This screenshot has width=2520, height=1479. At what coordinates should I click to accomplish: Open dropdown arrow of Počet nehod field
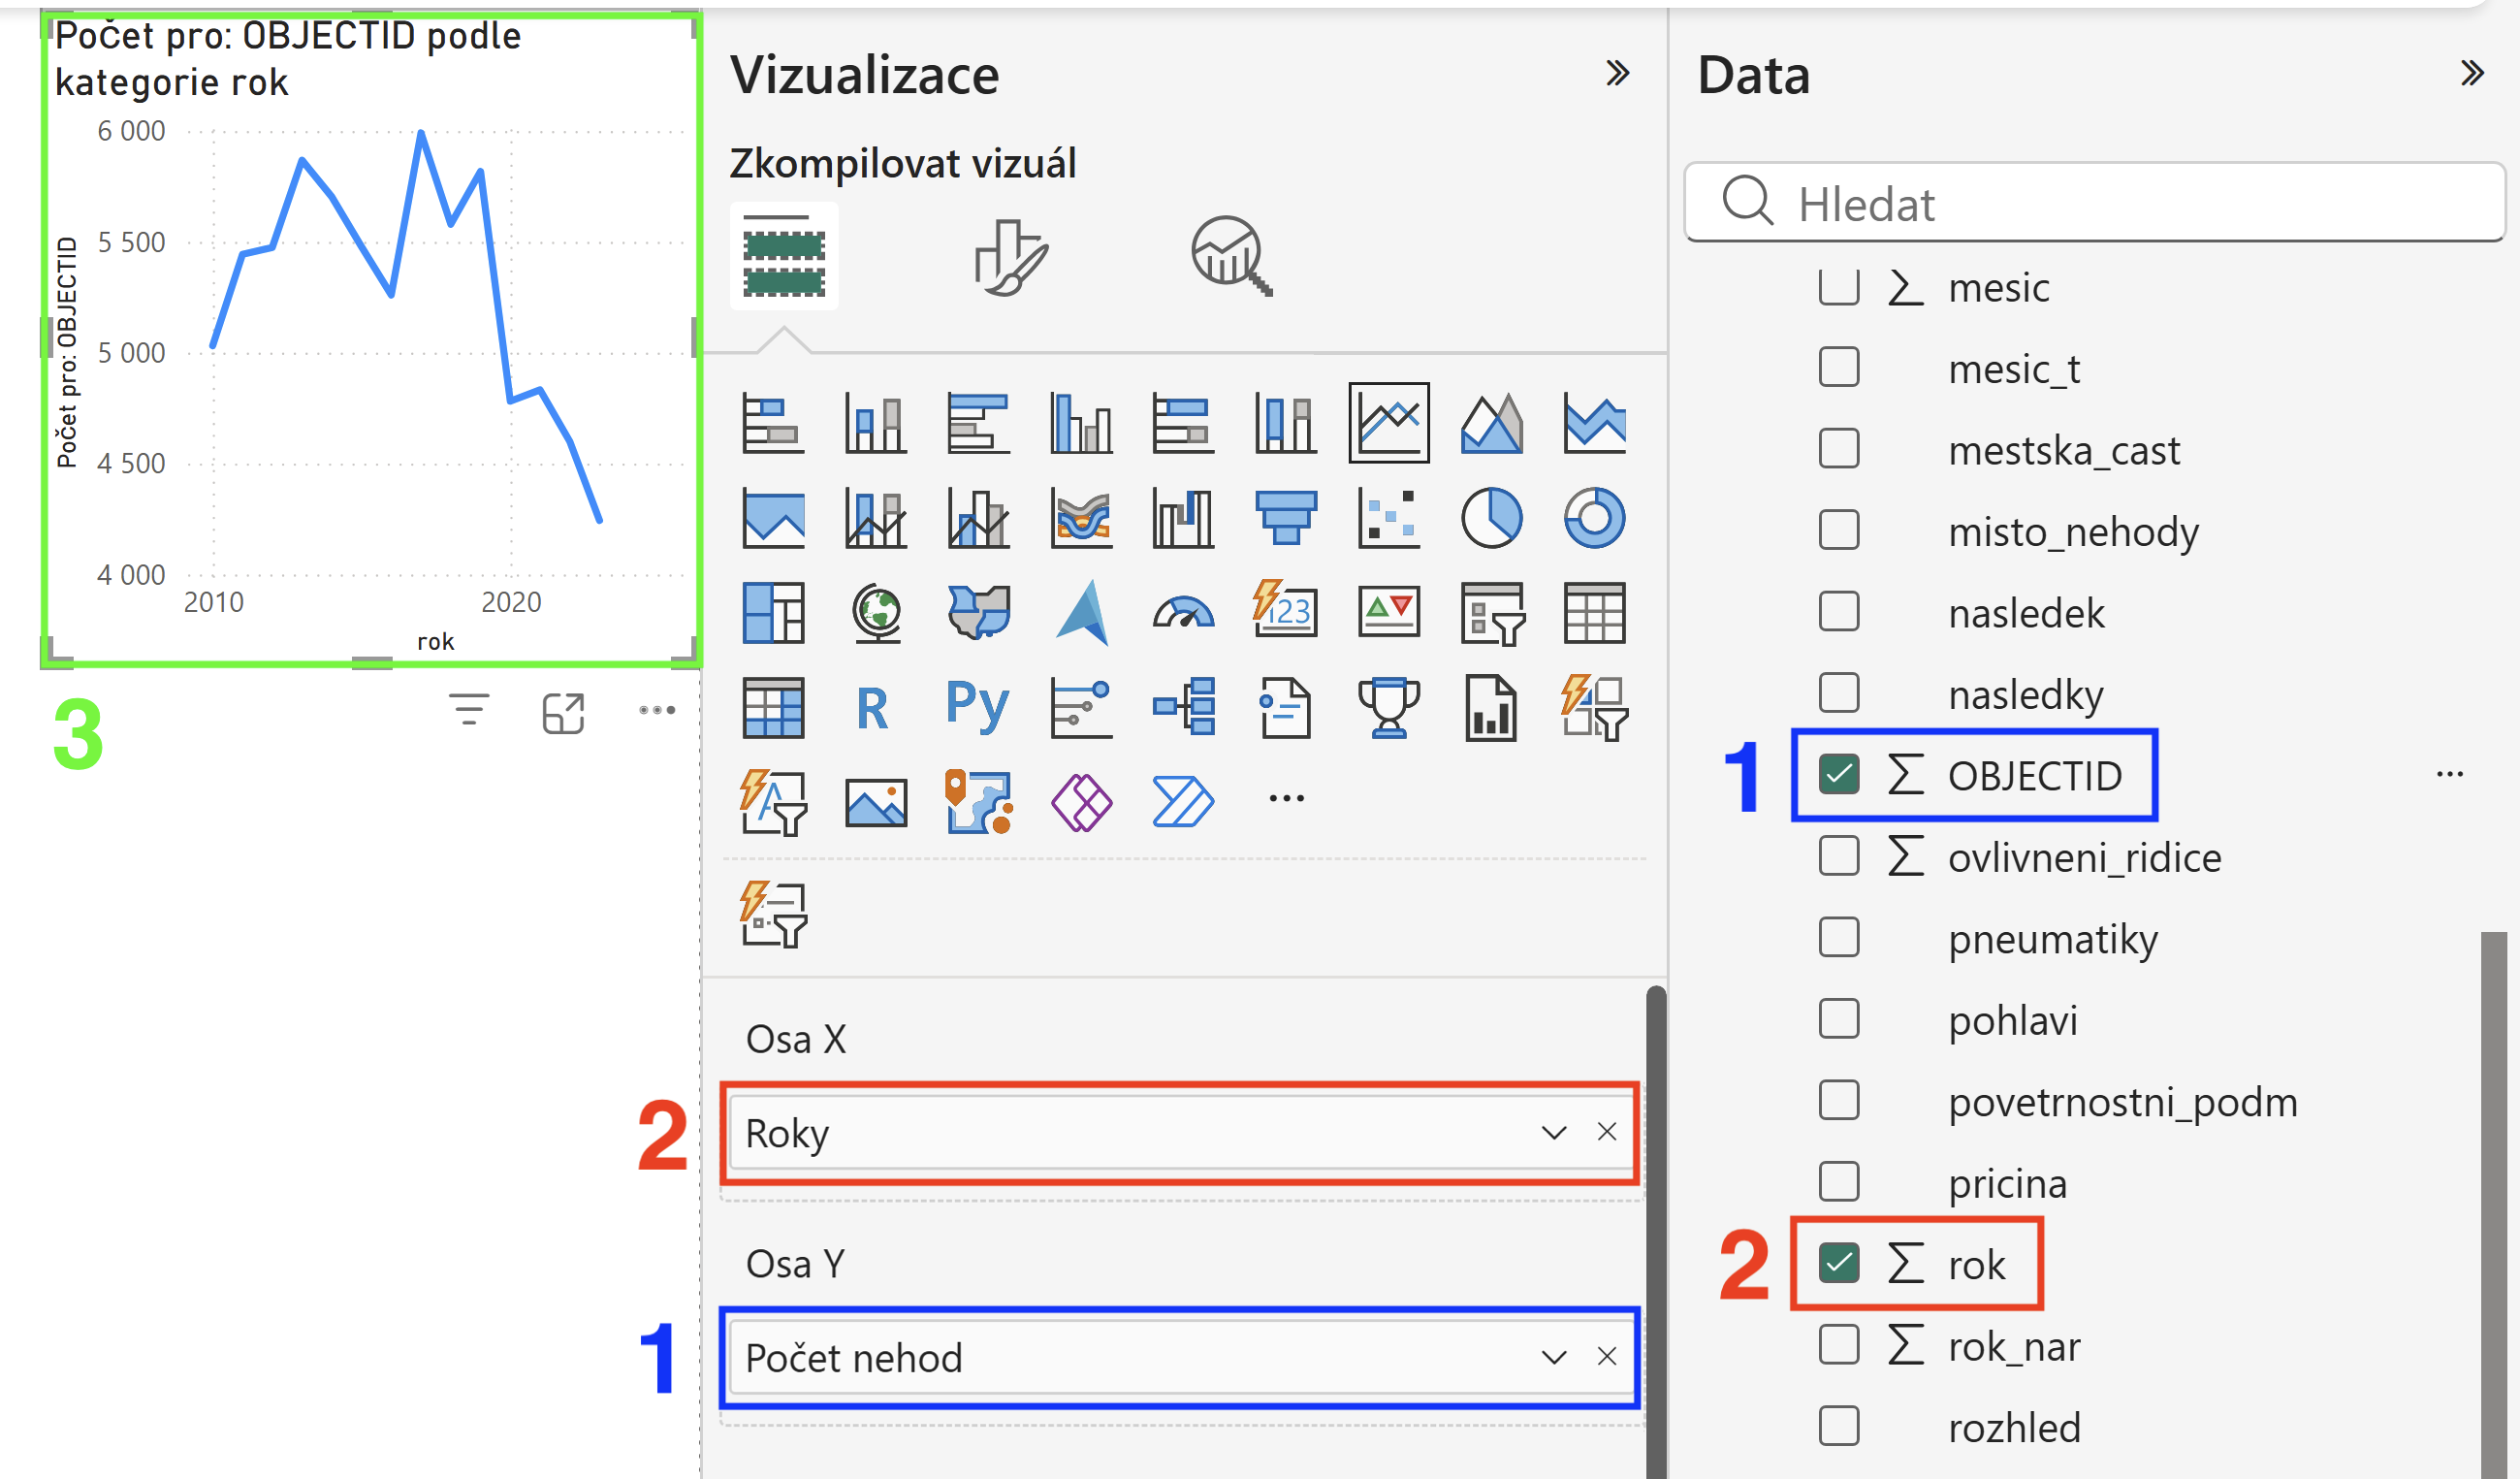(x=1553, y=1358)
